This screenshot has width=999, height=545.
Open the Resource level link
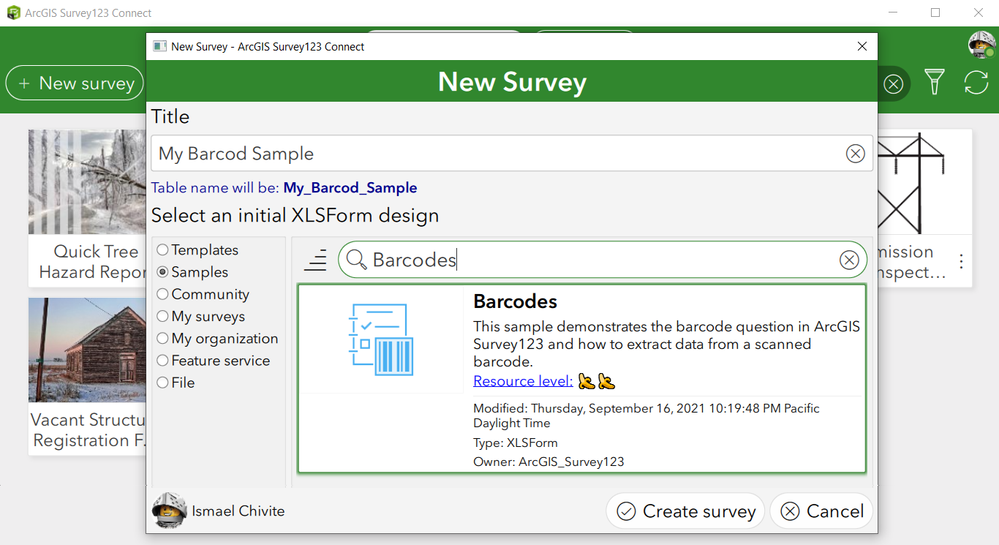tap(523, 381)
